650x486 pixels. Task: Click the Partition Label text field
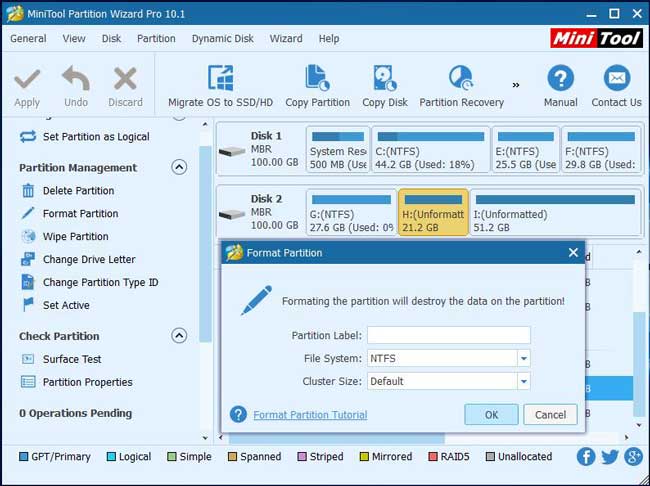click(449, 335)
